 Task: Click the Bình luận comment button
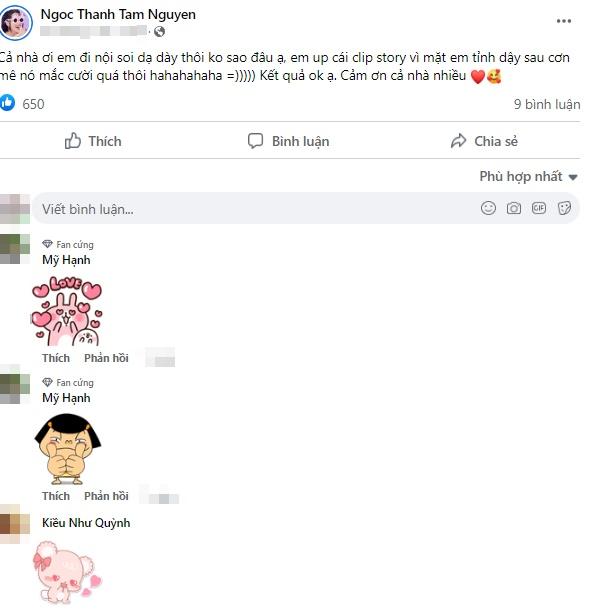(289, 141)
